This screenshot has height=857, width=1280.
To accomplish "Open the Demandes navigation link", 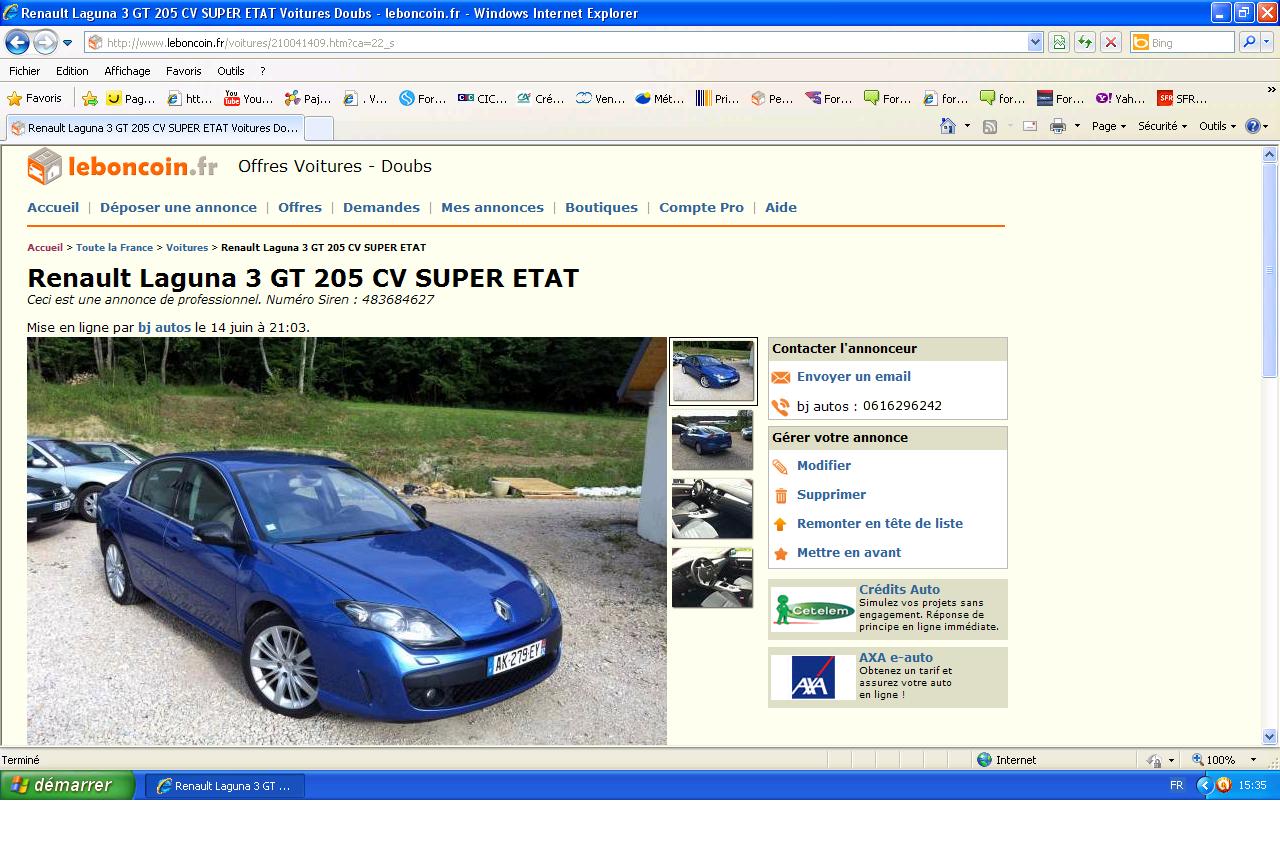I will point(381,207).
